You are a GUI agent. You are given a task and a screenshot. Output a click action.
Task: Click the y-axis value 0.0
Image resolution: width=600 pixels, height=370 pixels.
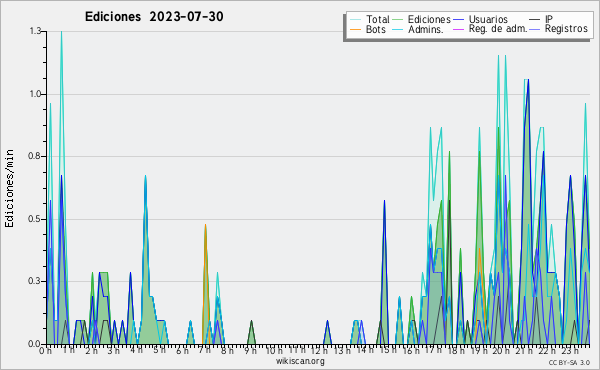click(35, 344)
